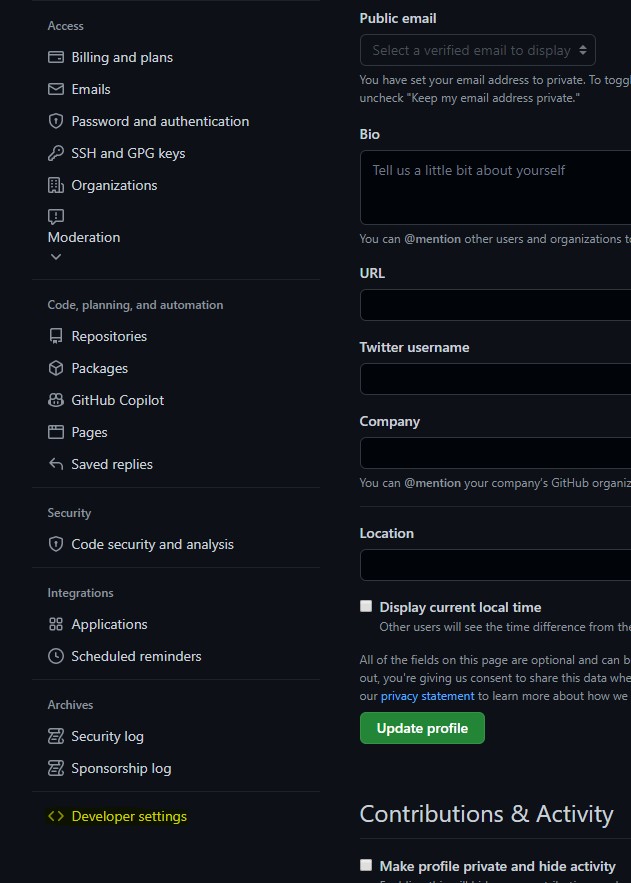Click the Scheduled reminders clock icon
The image size is (631, 883).
(x=56, y=656)
